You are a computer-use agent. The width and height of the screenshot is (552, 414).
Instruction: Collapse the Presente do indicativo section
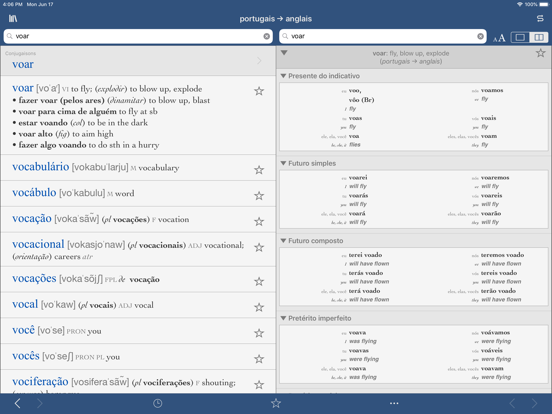[283, 76]
